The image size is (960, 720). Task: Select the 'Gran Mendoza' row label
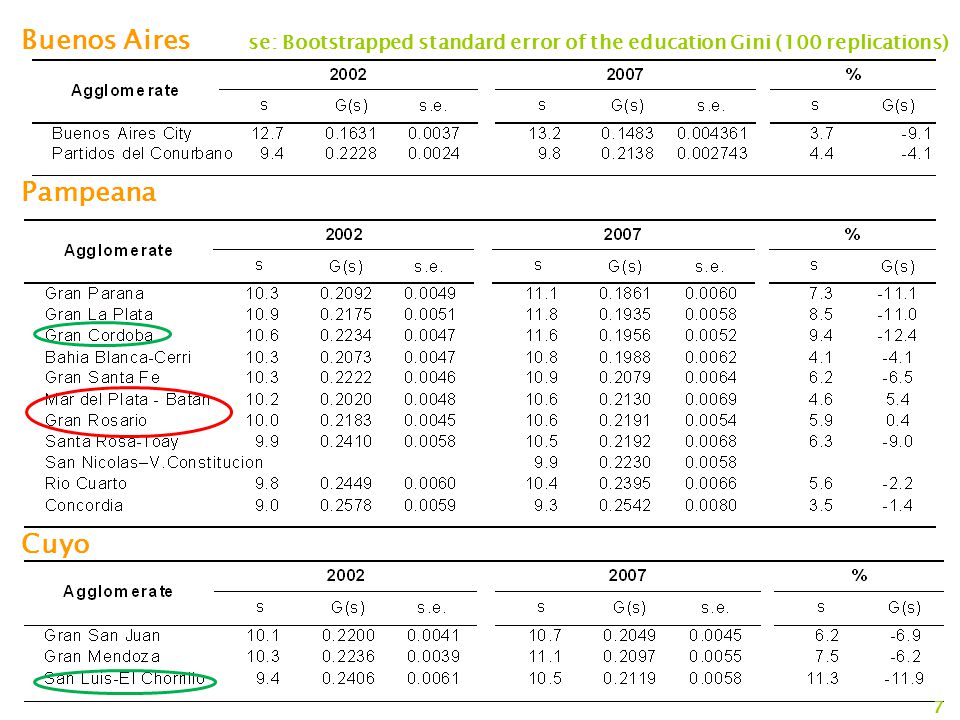click(x=102, y=656)
